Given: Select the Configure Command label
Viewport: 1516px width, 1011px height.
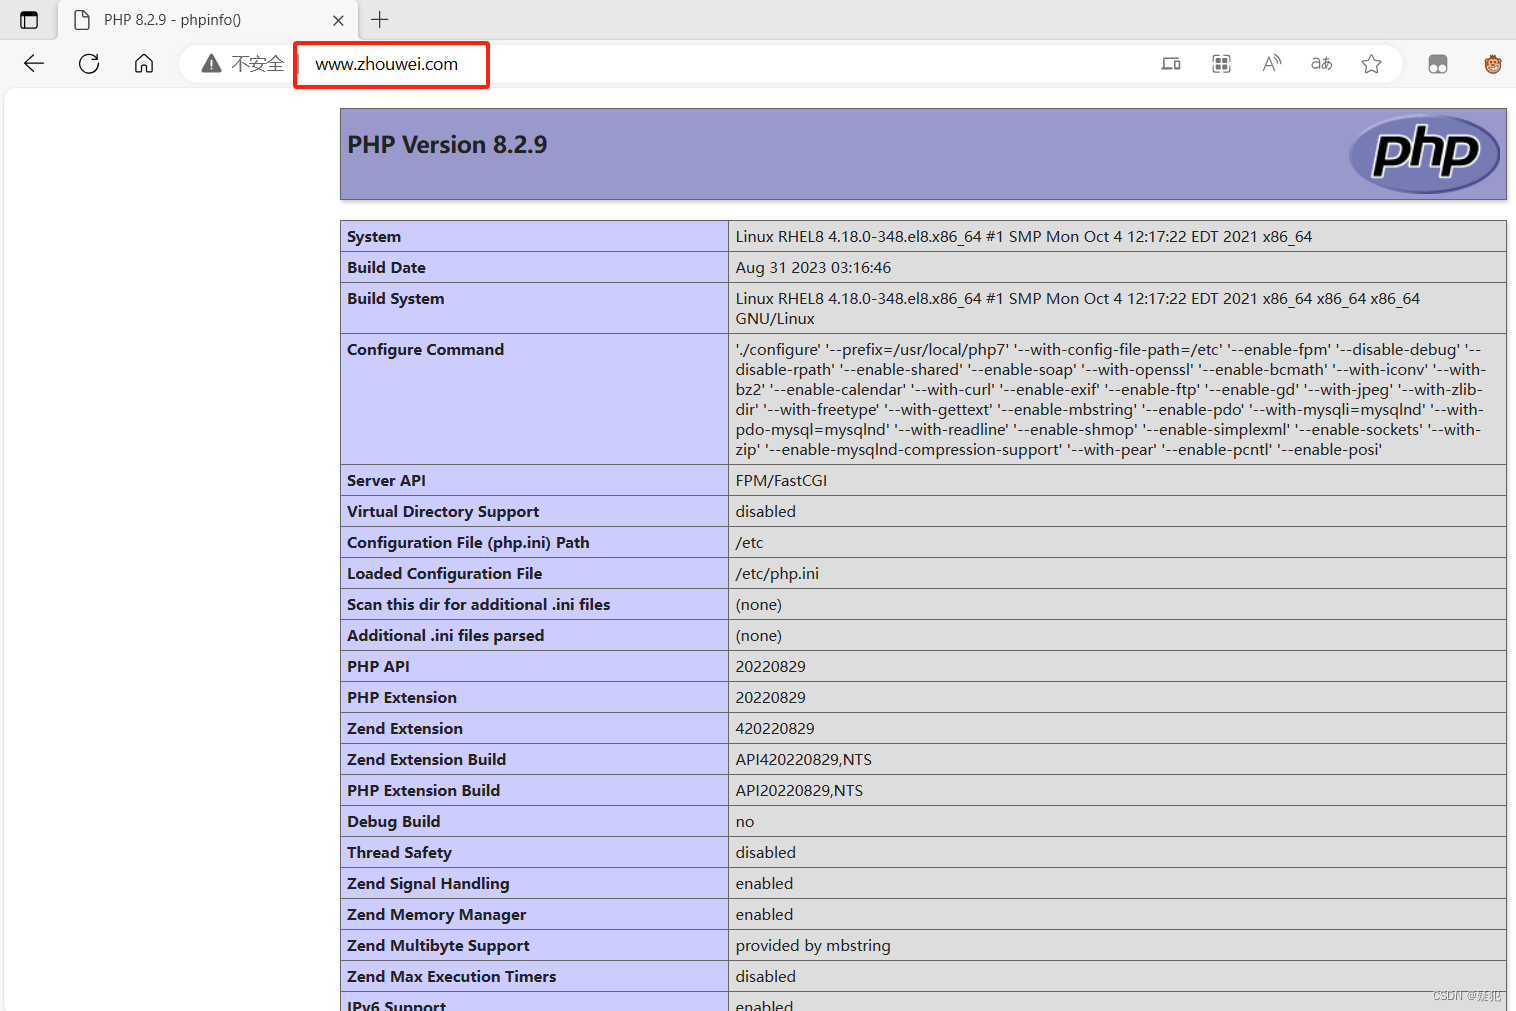Looking at the screenshot, I should point(425,350).
